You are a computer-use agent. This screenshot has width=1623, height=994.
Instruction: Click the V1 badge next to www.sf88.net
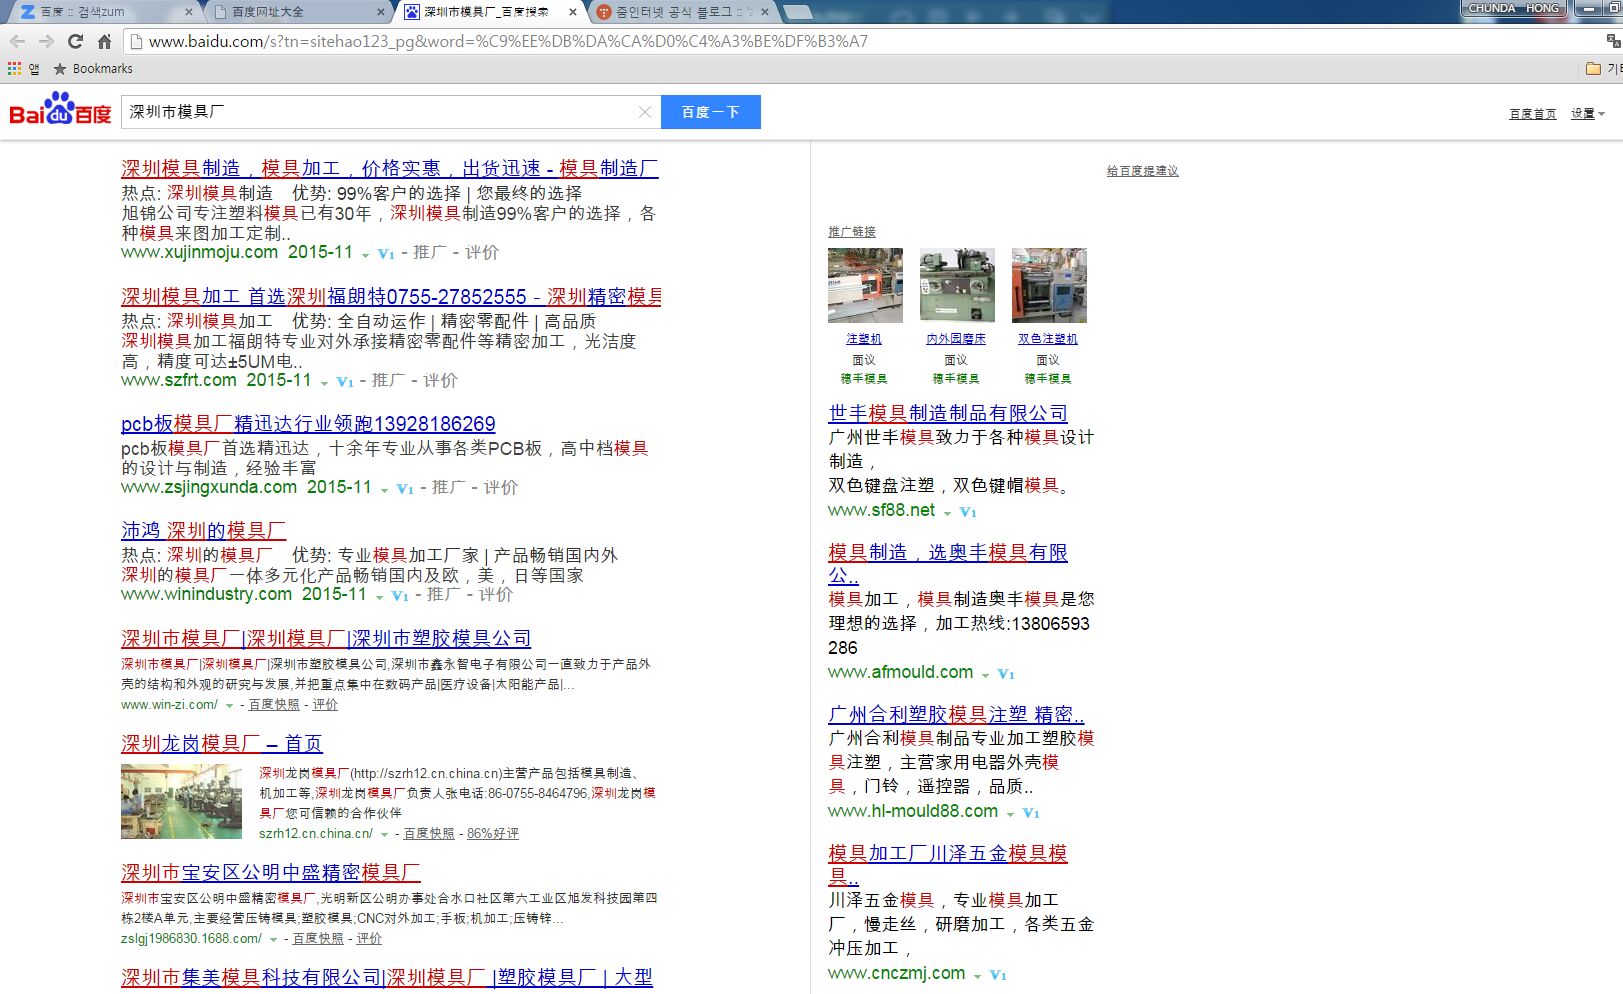click(x=966, y=512)
